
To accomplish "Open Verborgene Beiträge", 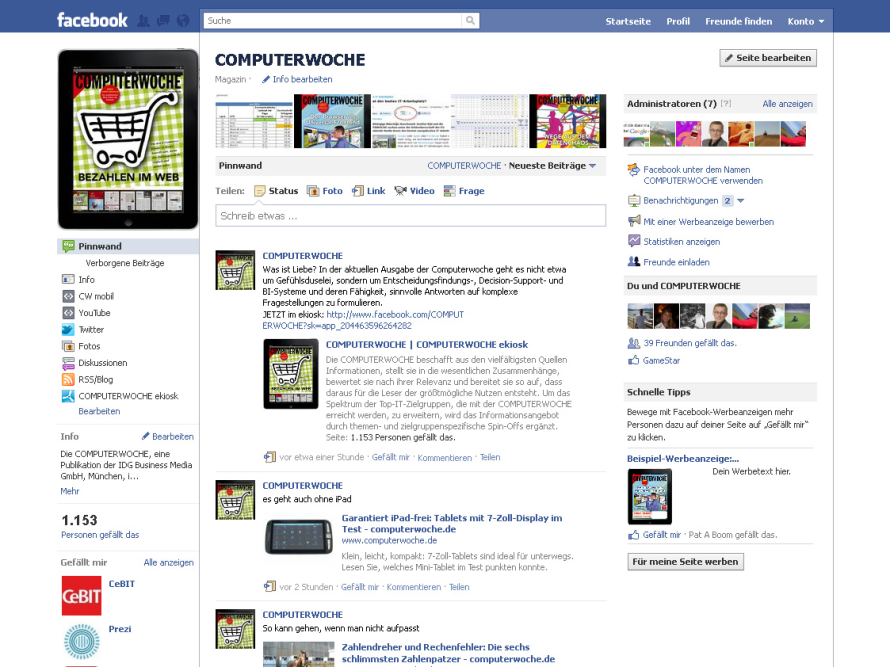I will [x=125, y=263].
